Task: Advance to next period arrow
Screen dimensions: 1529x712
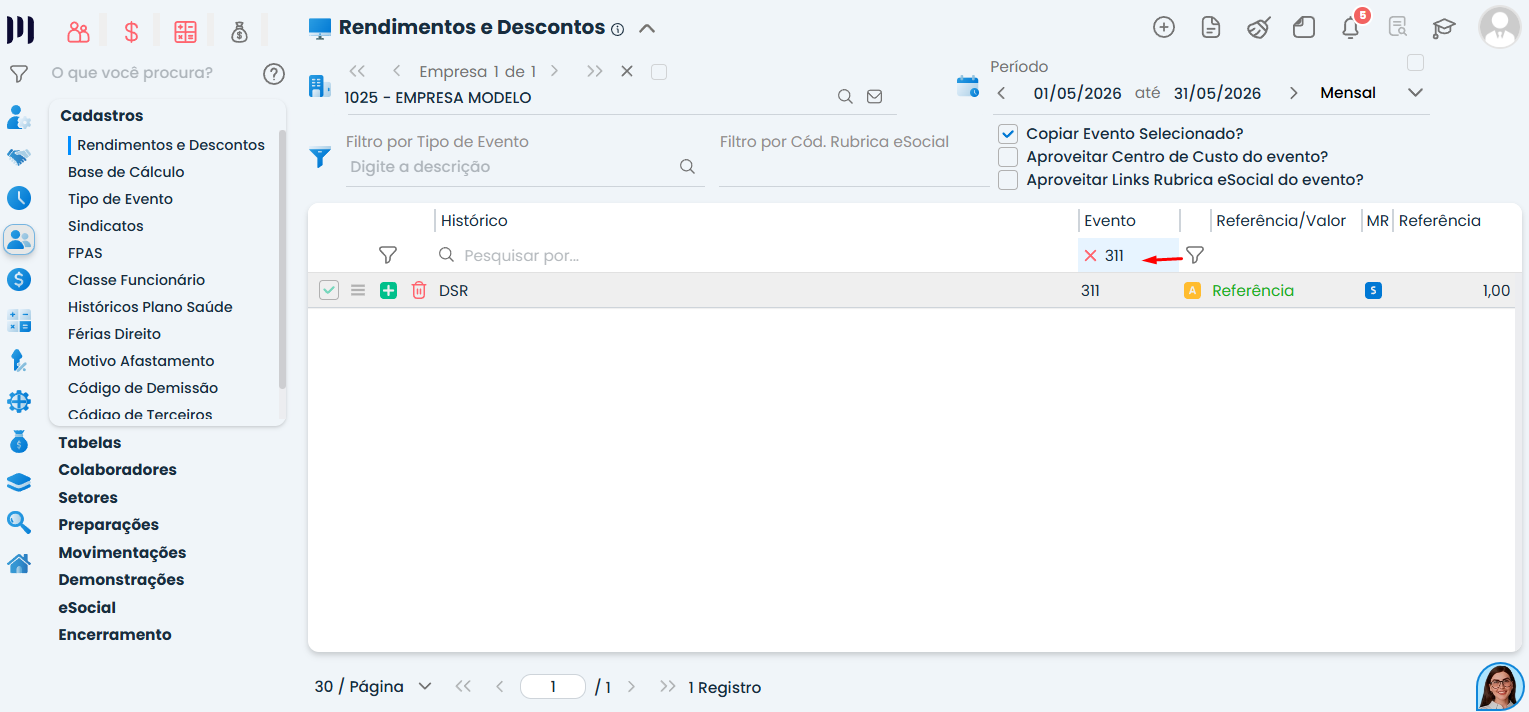Action: point(1293,93)
